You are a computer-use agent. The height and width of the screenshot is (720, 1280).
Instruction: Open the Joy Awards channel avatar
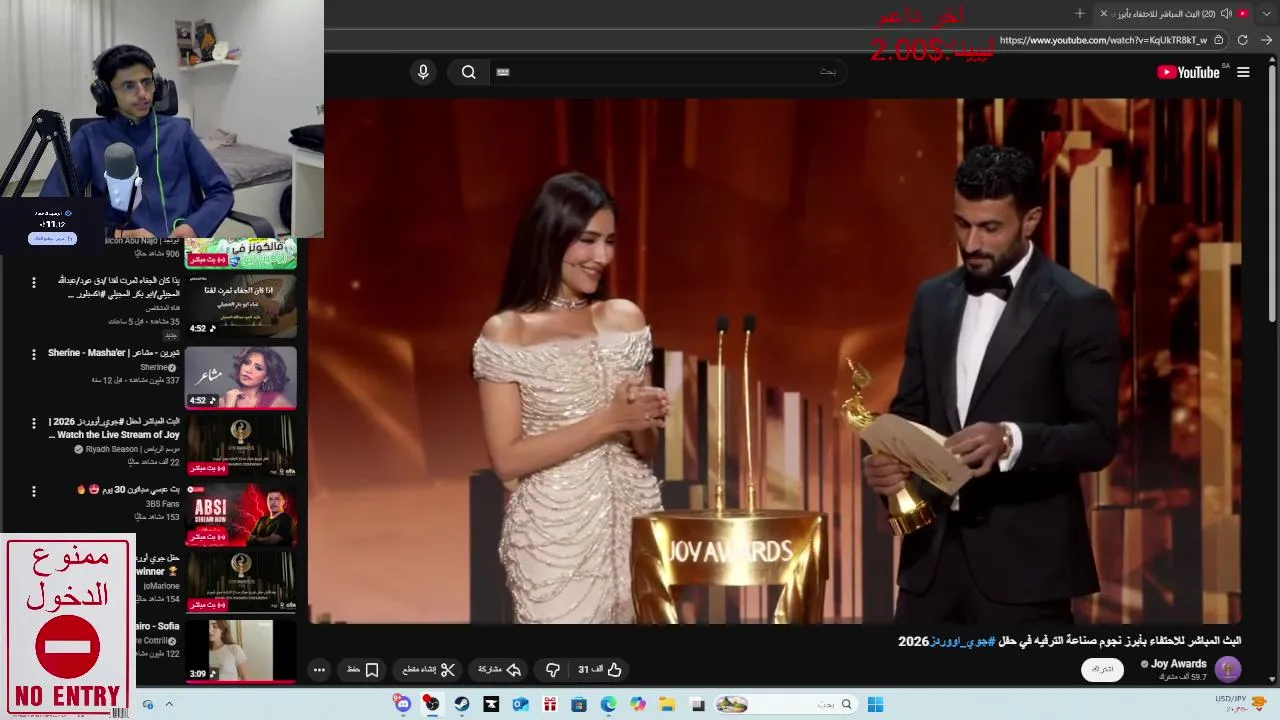[x=1228, y=669]
